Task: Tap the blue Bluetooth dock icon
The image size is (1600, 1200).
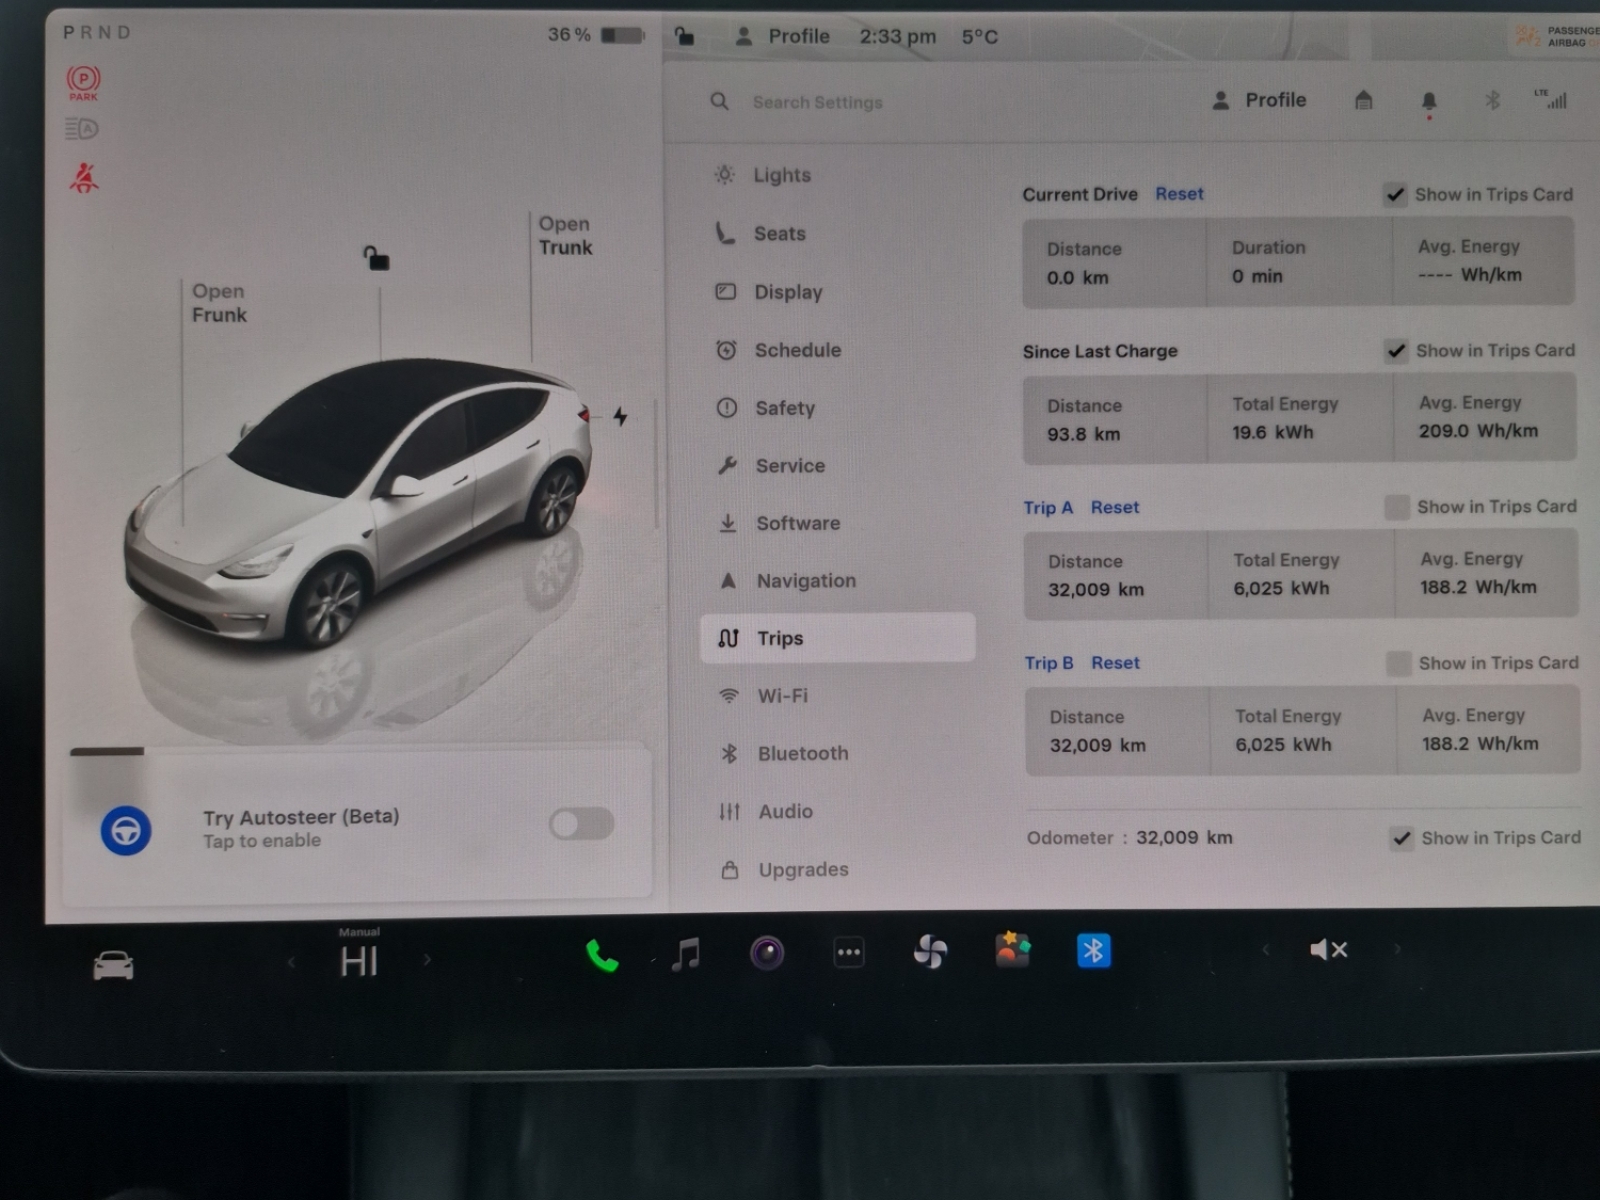Action: click(1093, 951)
